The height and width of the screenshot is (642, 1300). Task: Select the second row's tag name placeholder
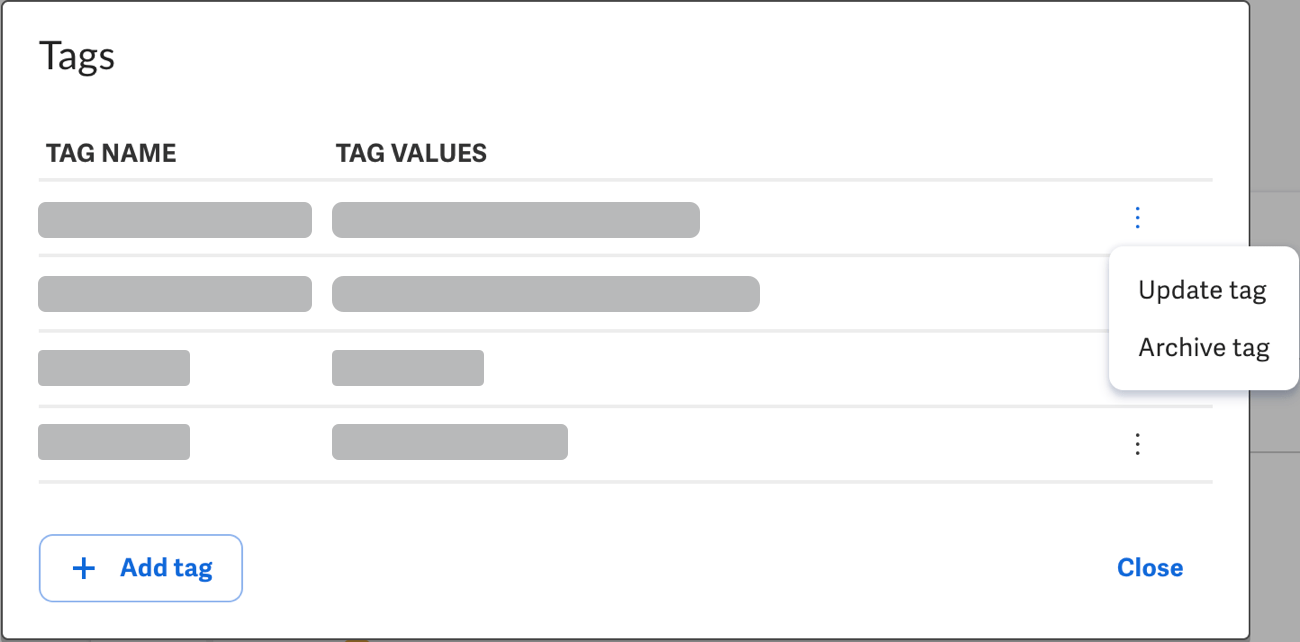tap(174, 293)
